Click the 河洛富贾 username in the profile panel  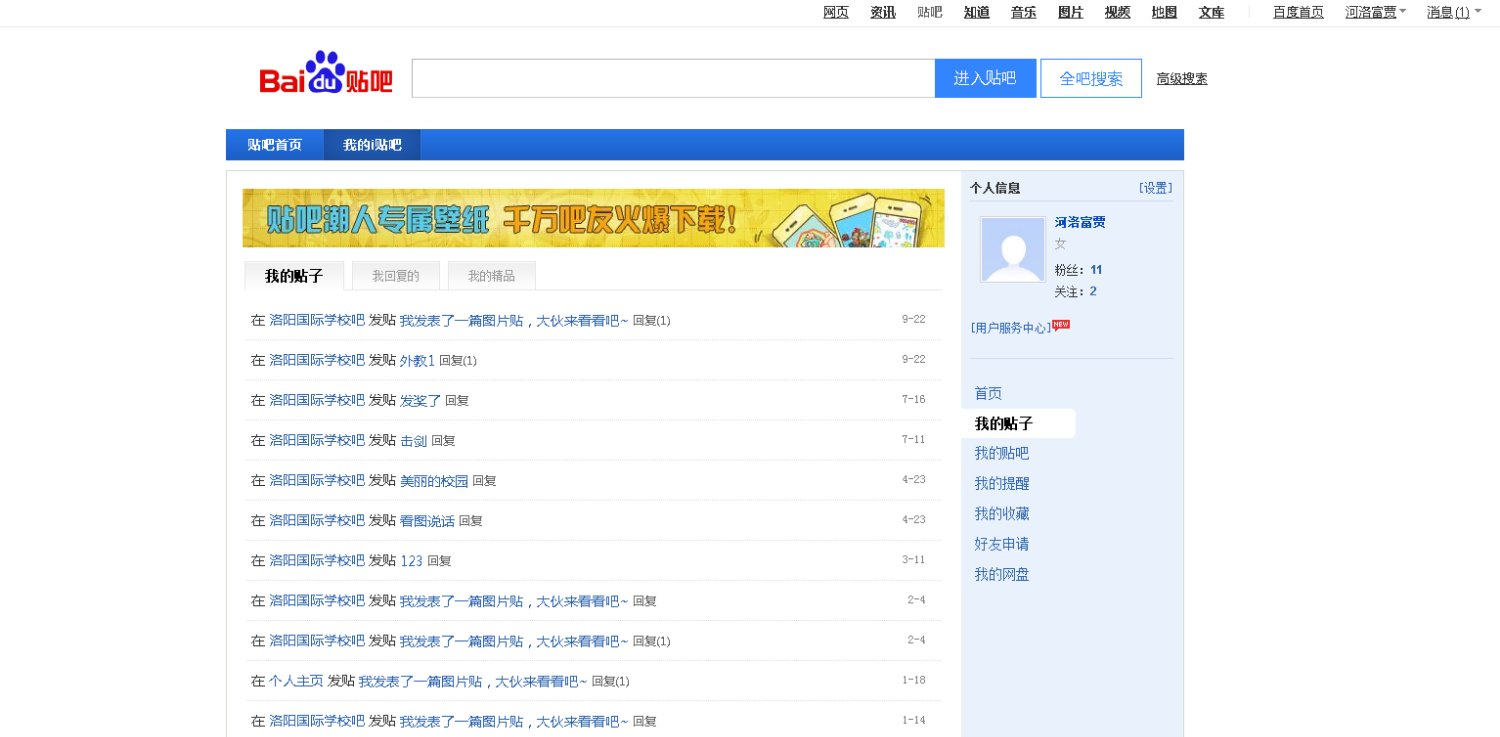point(1080,222)
